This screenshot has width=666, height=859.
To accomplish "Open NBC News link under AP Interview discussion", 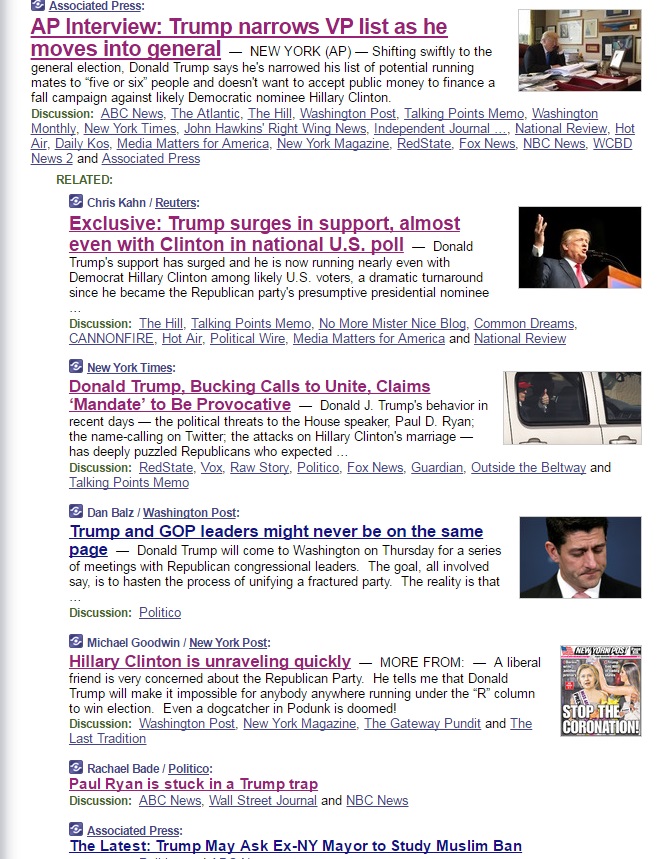I will click(x=554, y=144).
